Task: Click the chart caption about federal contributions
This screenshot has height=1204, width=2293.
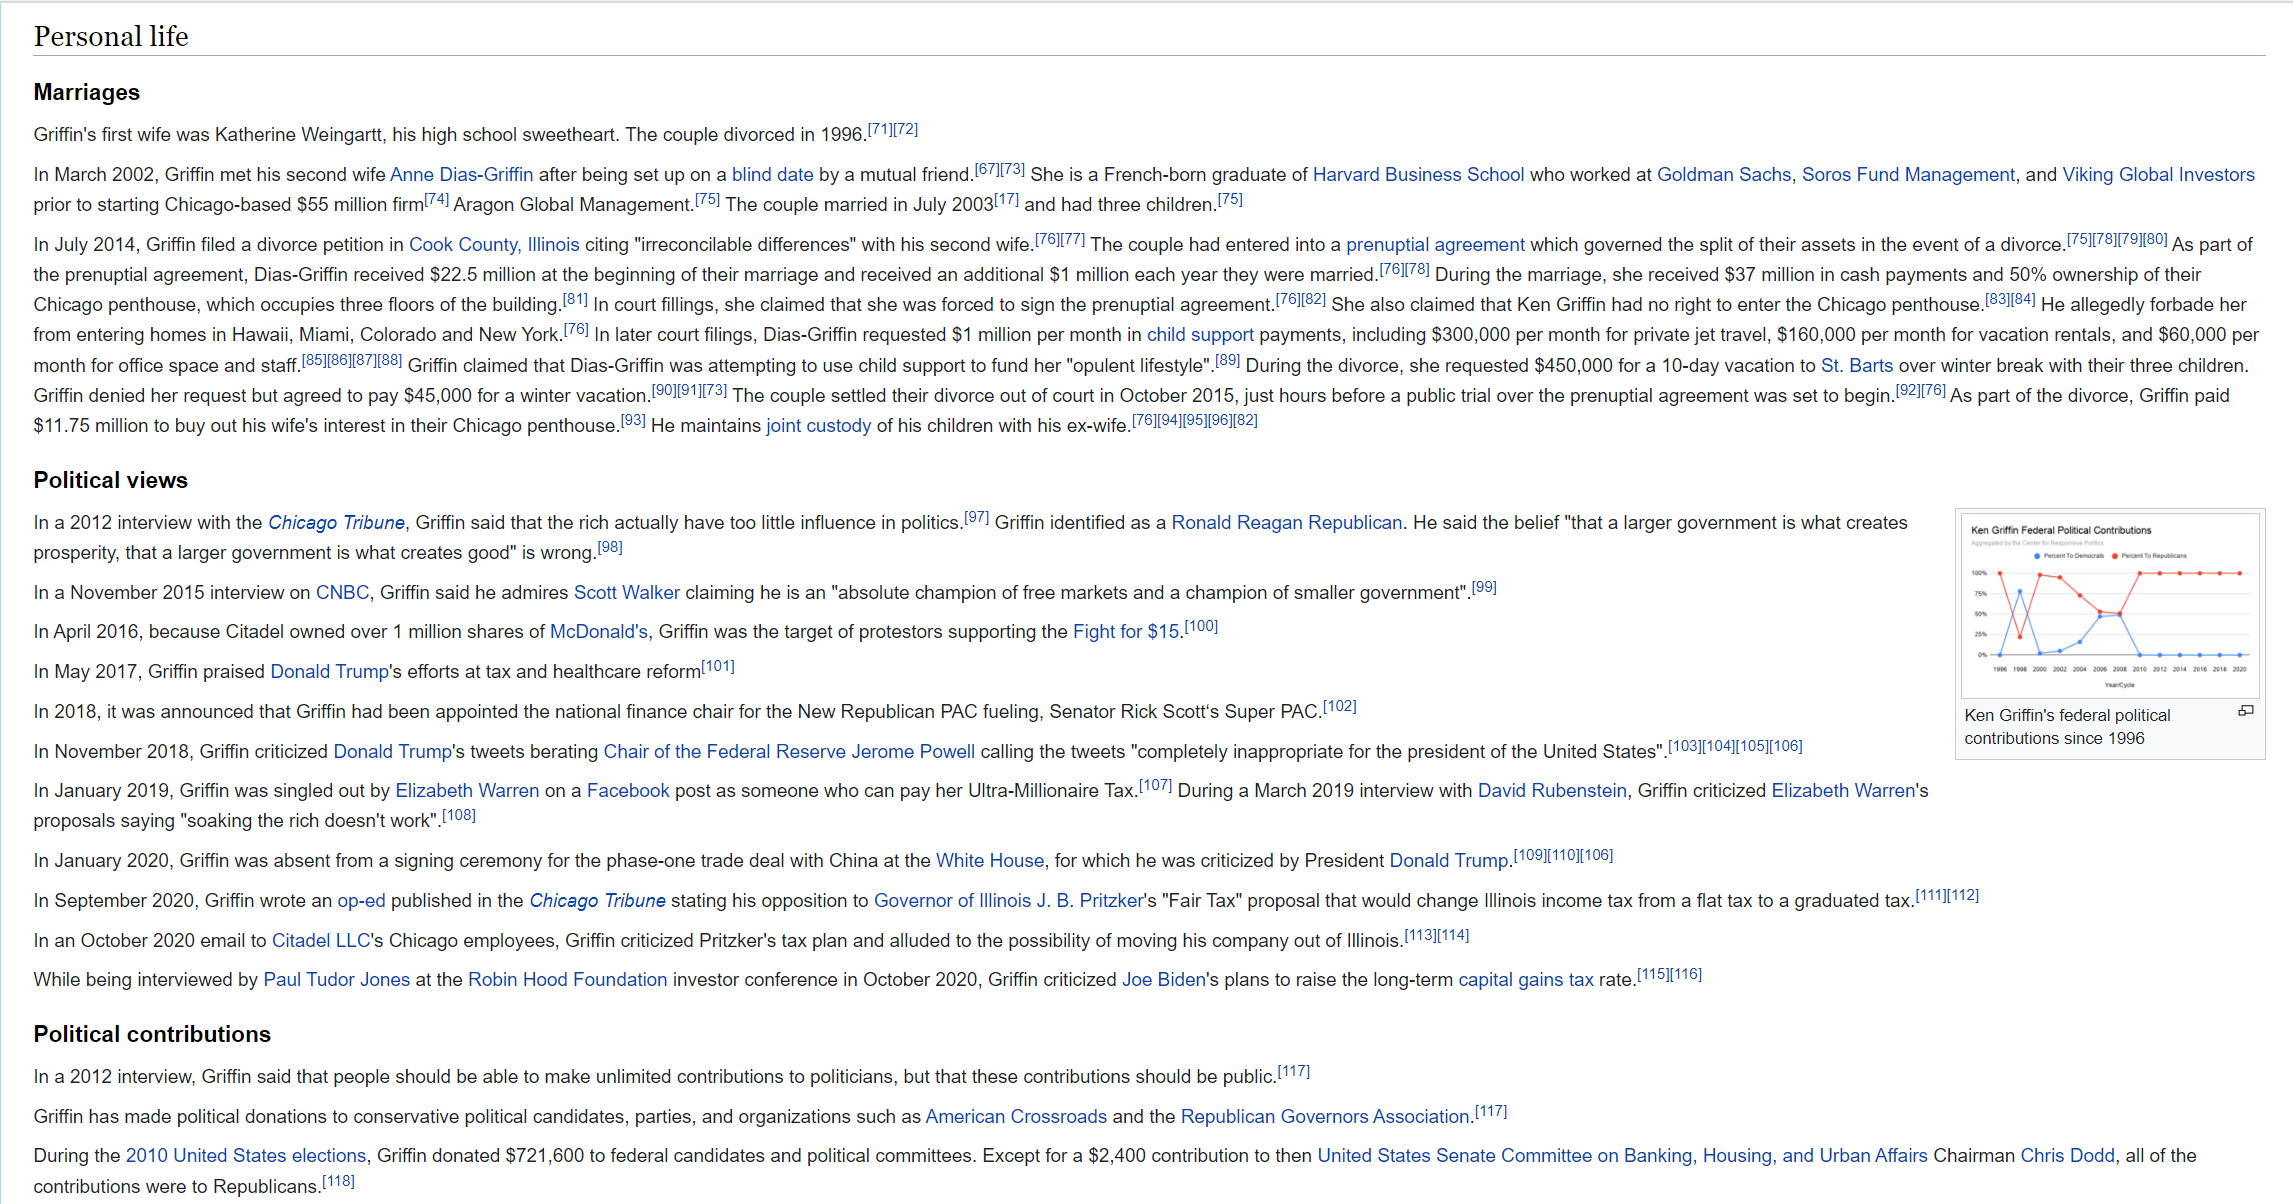Action: [x=2067, y=727]
